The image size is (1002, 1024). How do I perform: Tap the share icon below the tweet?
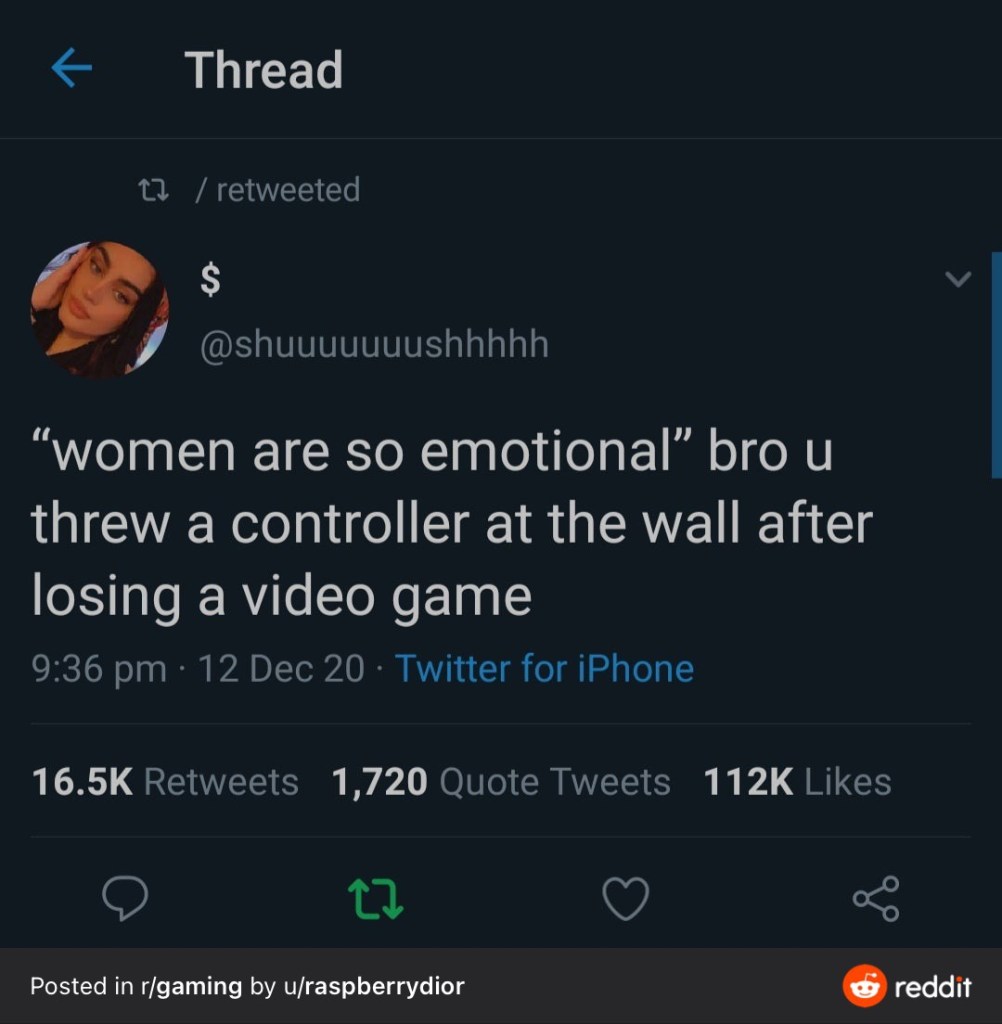coord(876,899)
